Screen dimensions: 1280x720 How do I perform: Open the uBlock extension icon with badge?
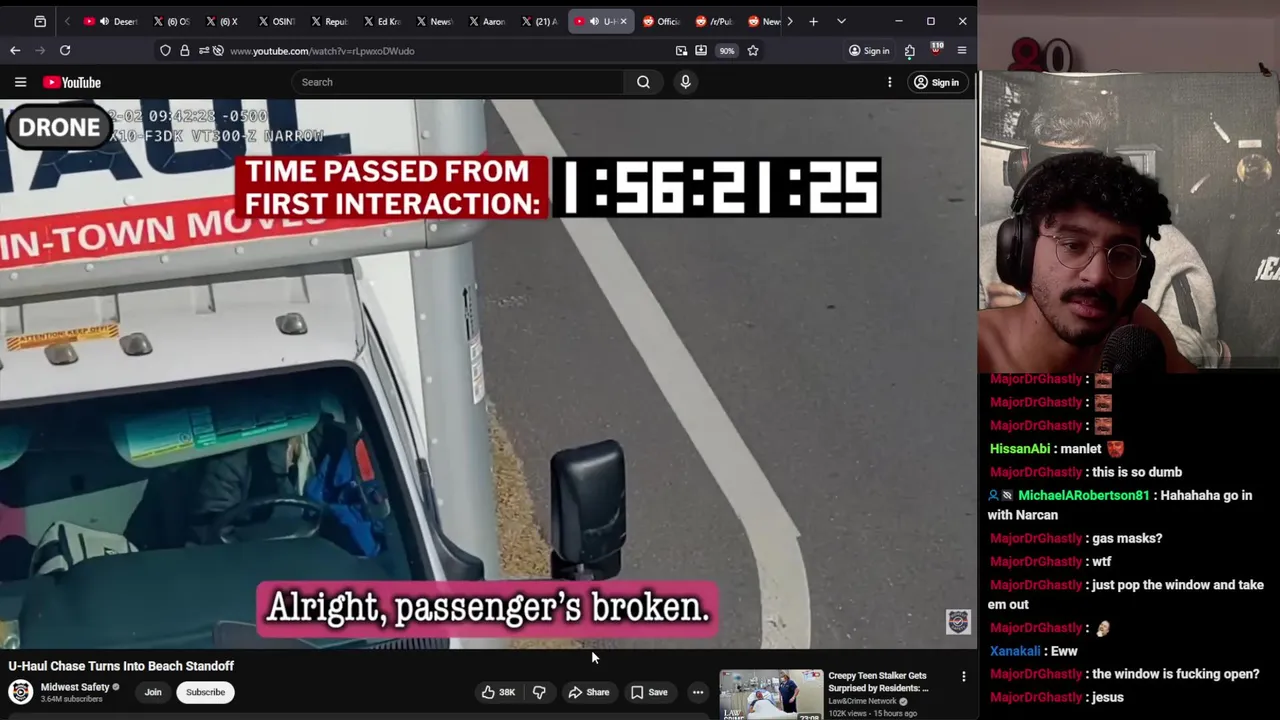click(x=936, y=49)
